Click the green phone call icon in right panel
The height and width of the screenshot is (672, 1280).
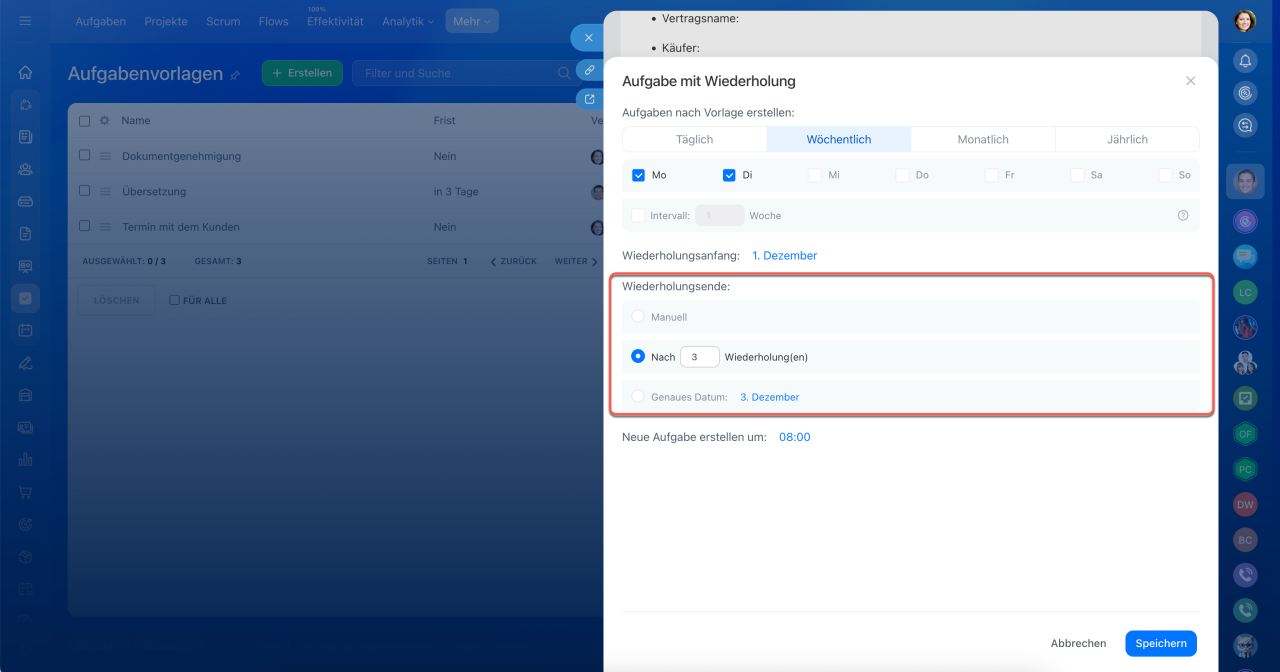point(1245,610)
